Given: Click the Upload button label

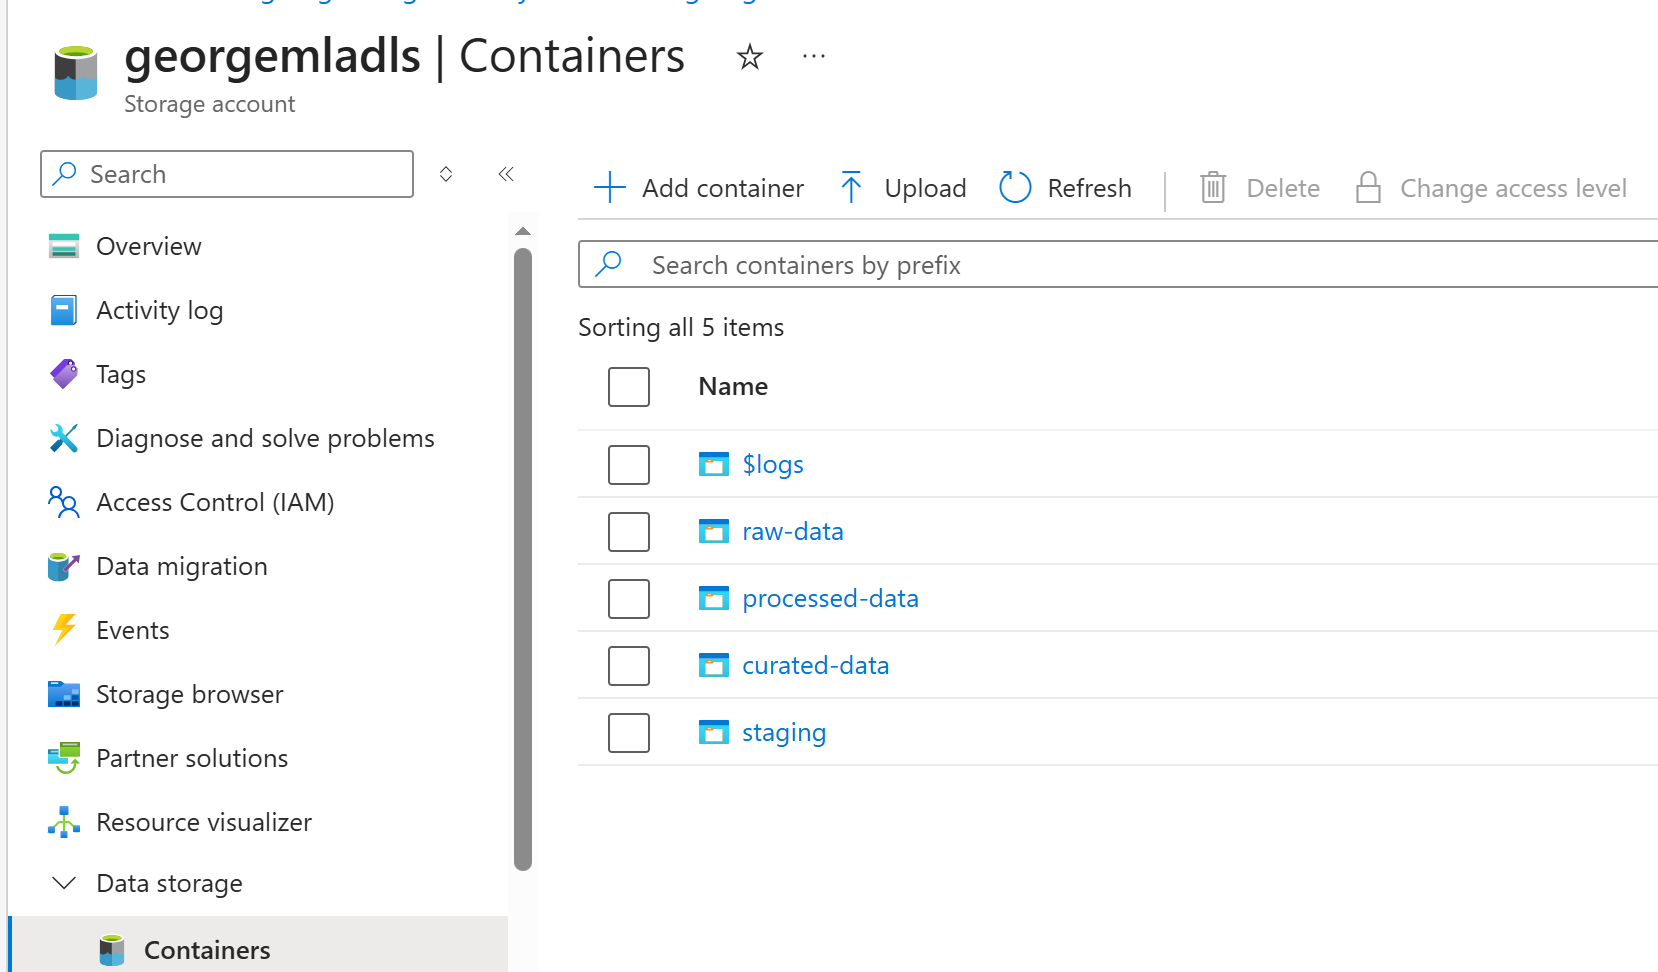Looking at the screenshot, I should coord(925,188).
